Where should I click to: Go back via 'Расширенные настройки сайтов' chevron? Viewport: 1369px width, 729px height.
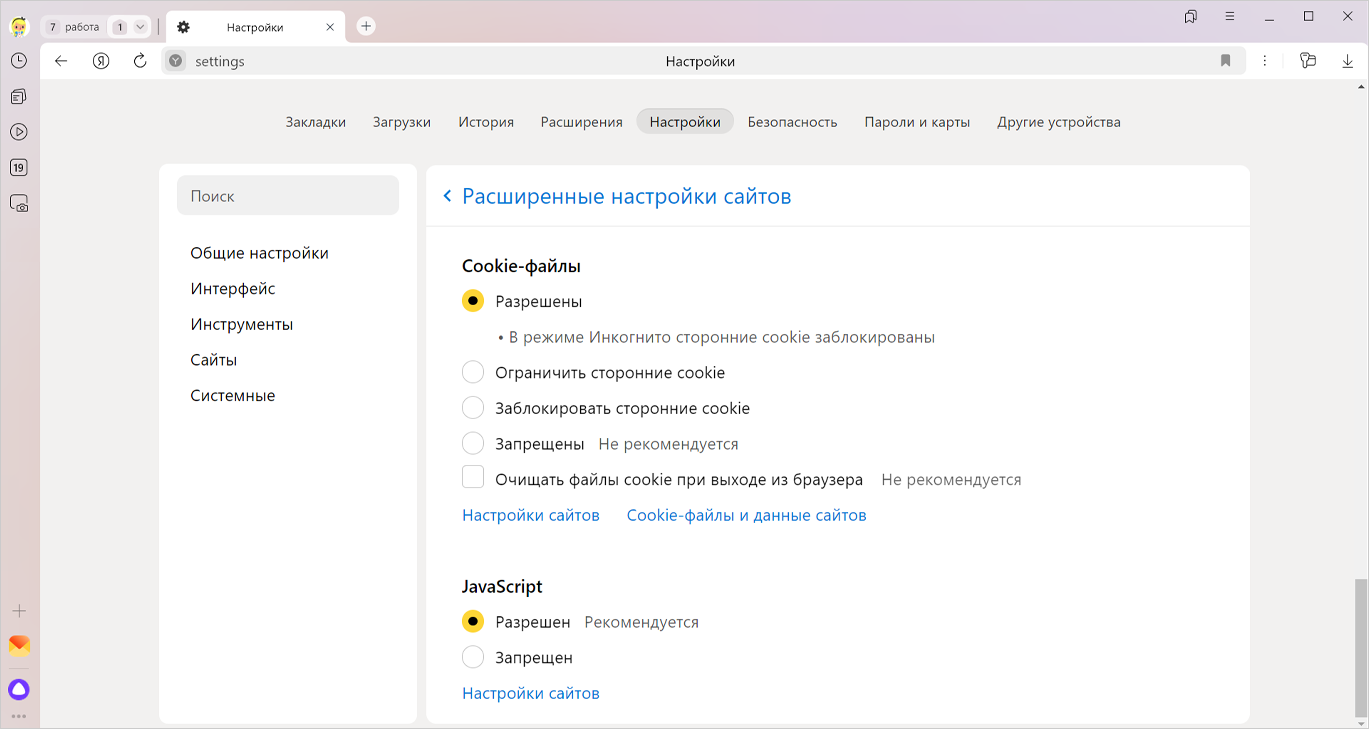(448, 197)
